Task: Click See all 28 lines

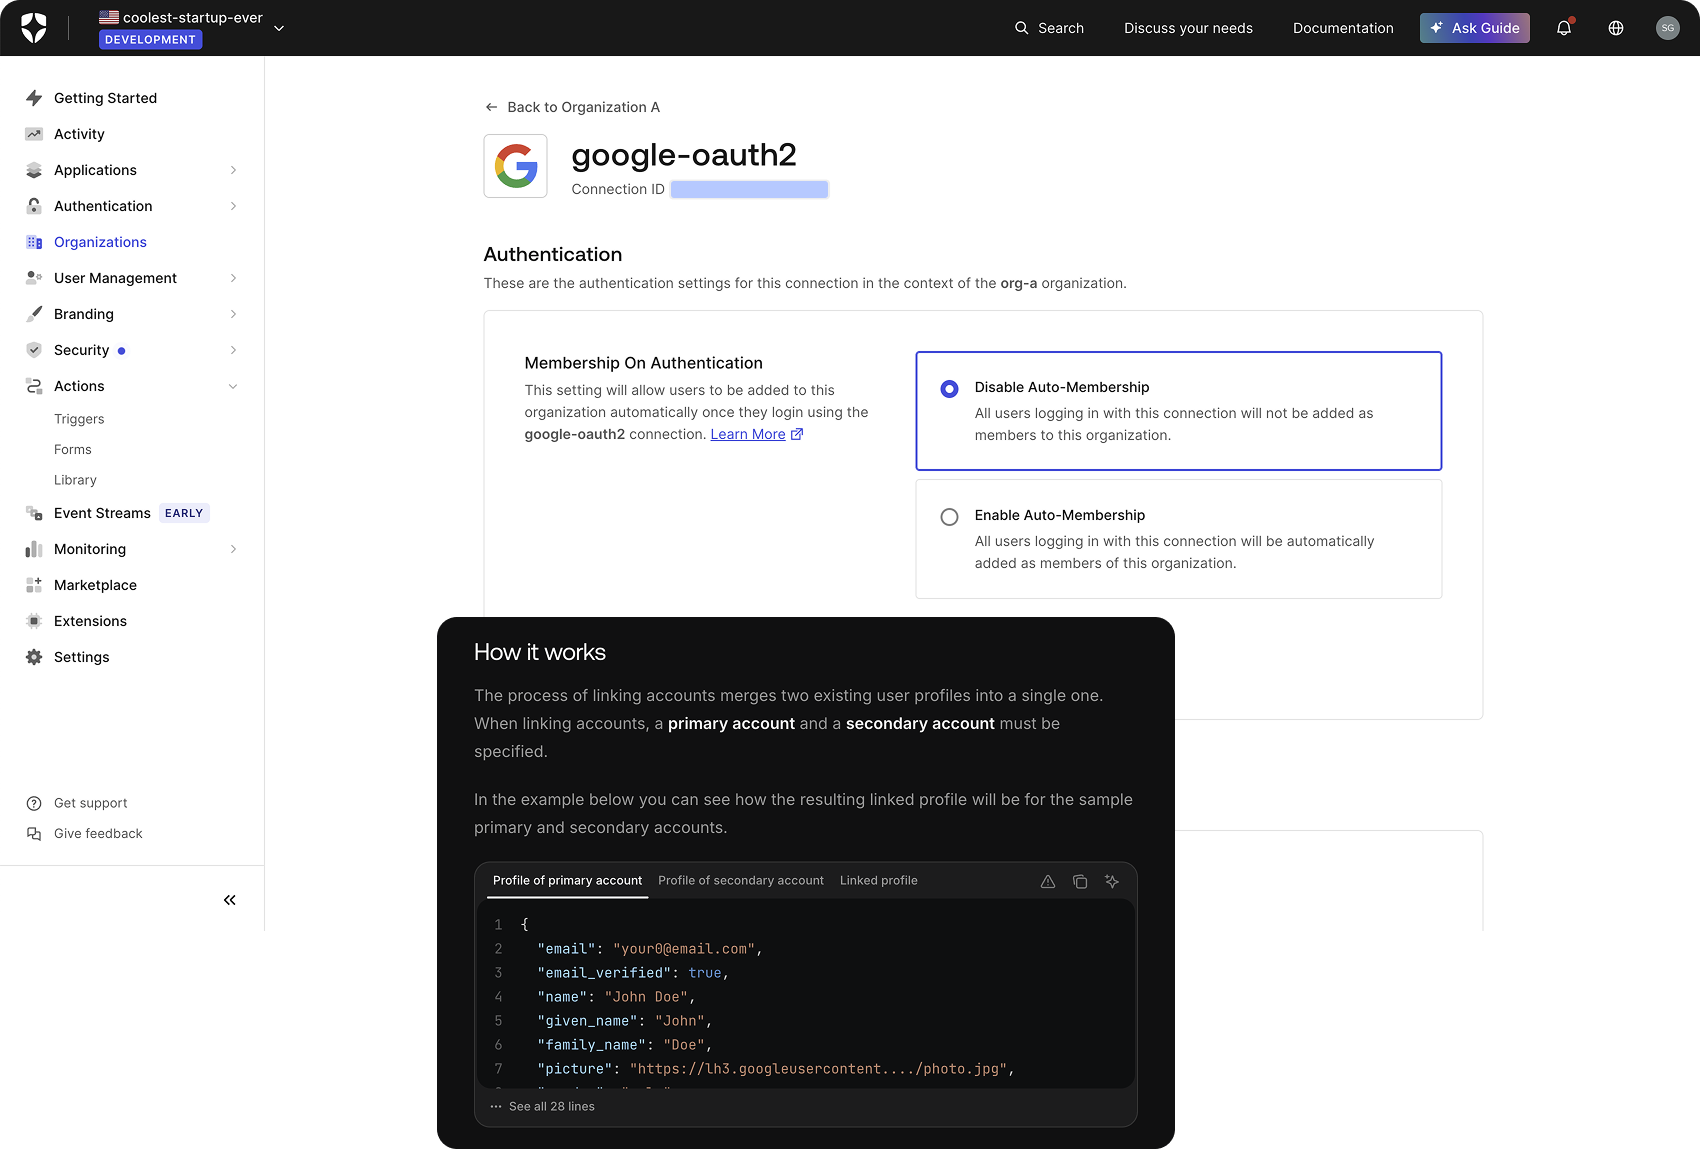Action: pos(551,1106)
